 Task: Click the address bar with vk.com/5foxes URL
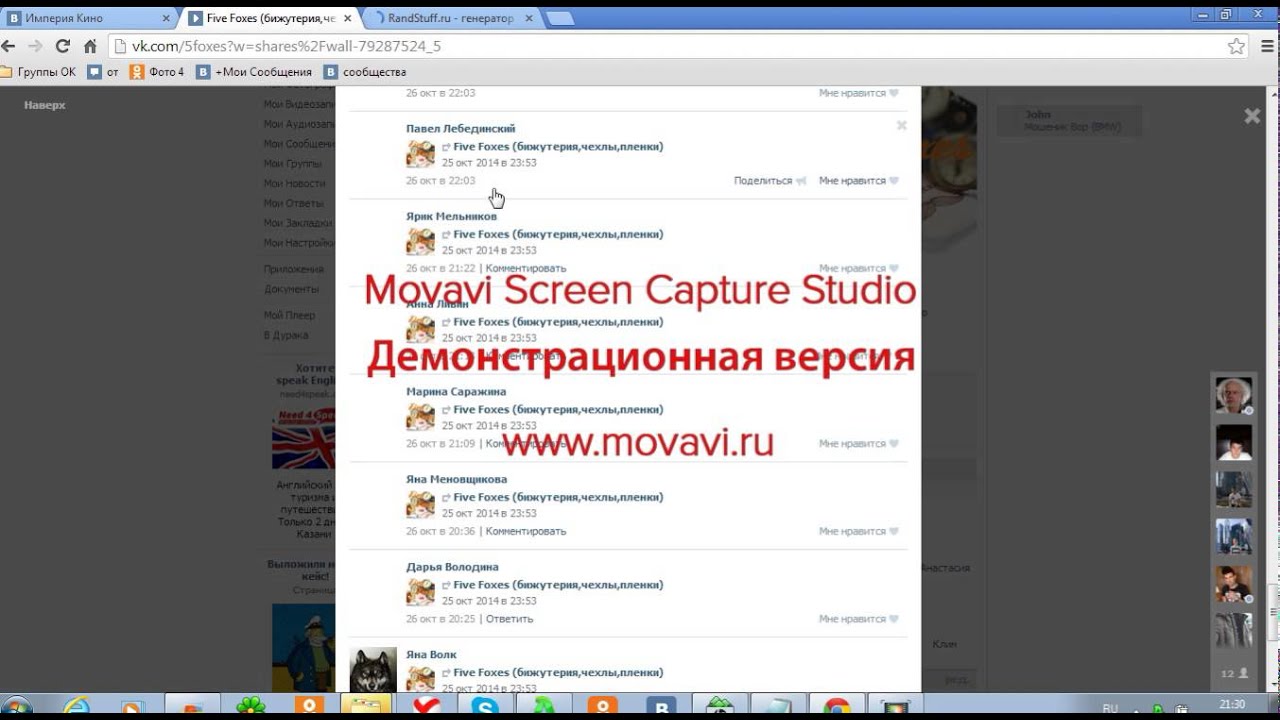(x=670, y=46)
